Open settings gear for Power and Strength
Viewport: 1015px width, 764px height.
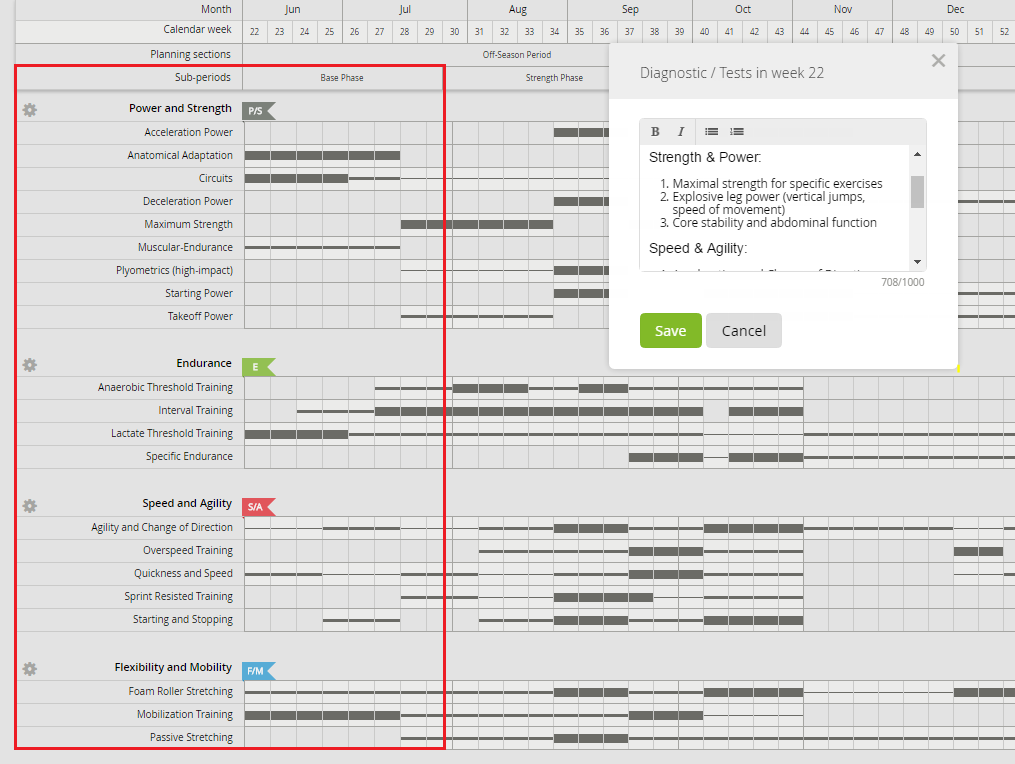tap(30, 110)
